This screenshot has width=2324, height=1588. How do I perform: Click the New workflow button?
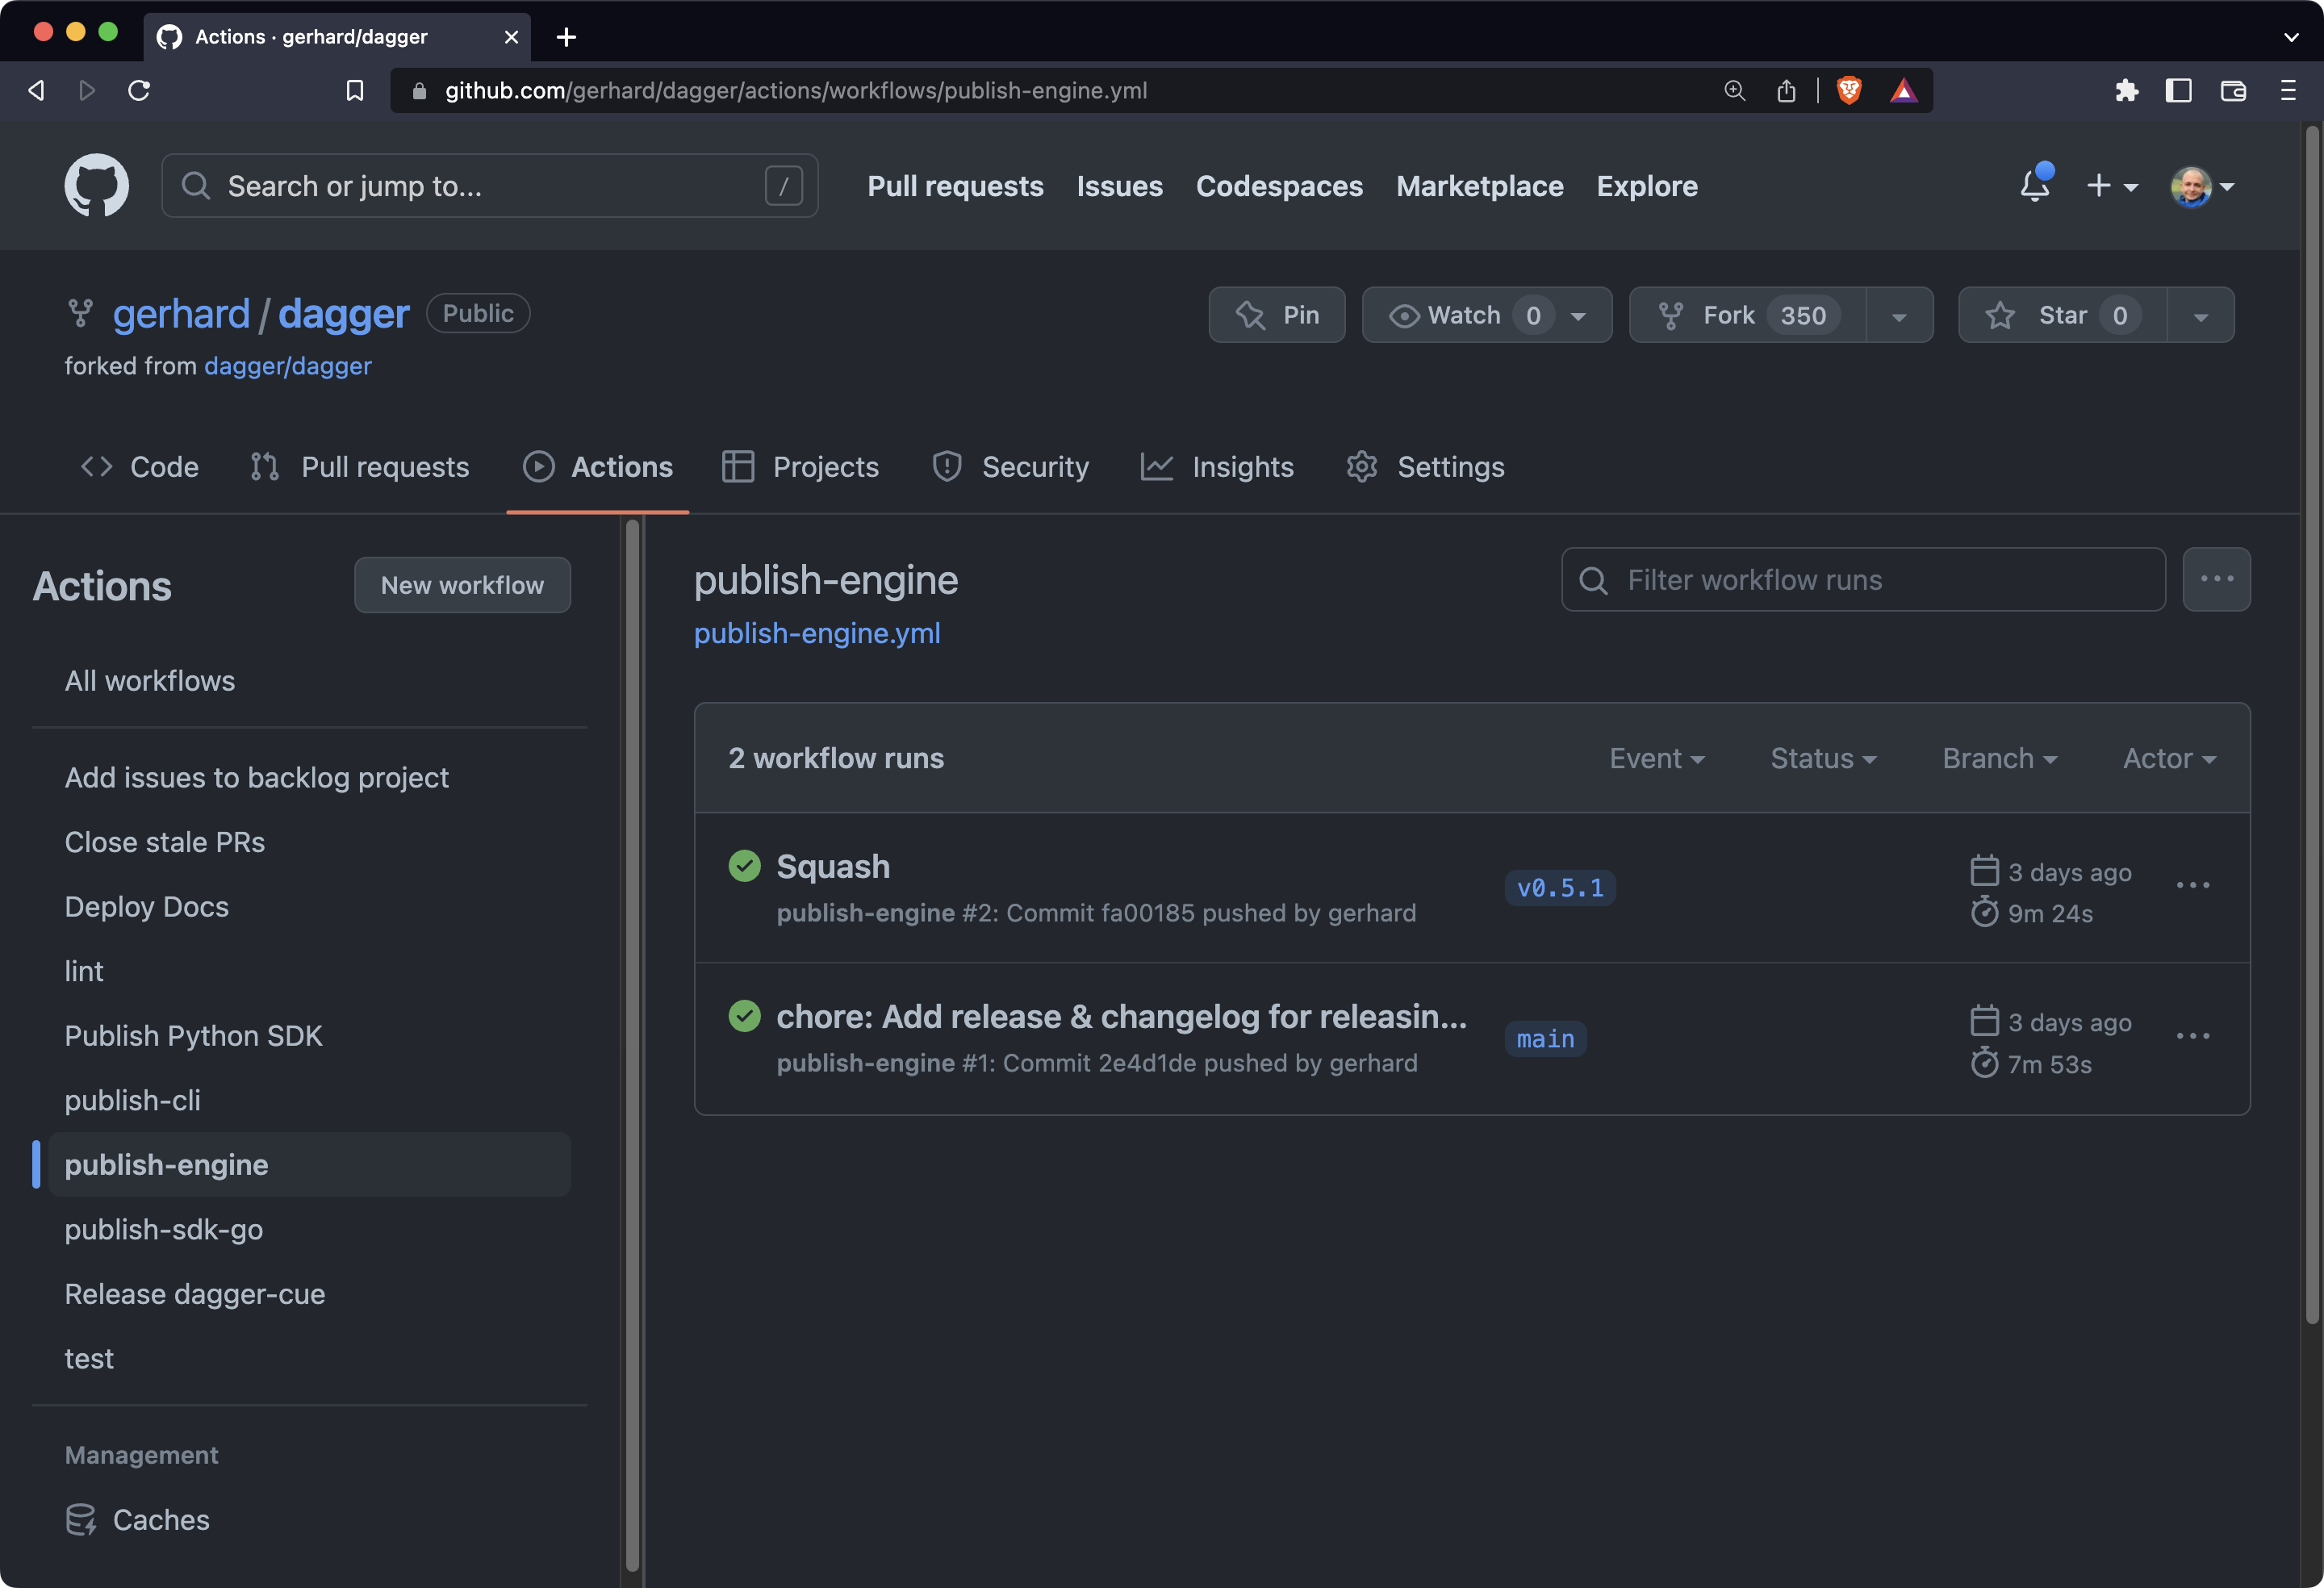pos(462,585)
